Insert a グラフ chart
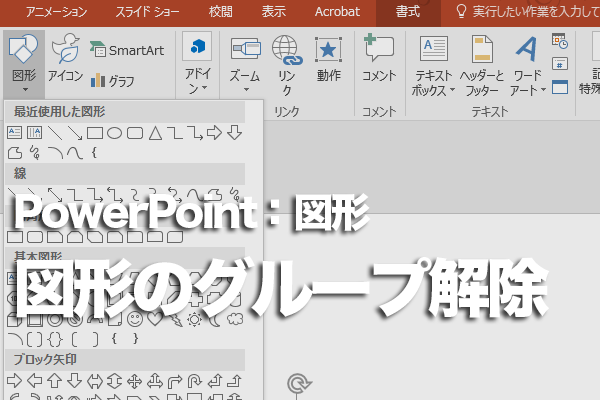The height and width of the screenshot is (400, 600). pyautogui.click(x=112, y=81)
